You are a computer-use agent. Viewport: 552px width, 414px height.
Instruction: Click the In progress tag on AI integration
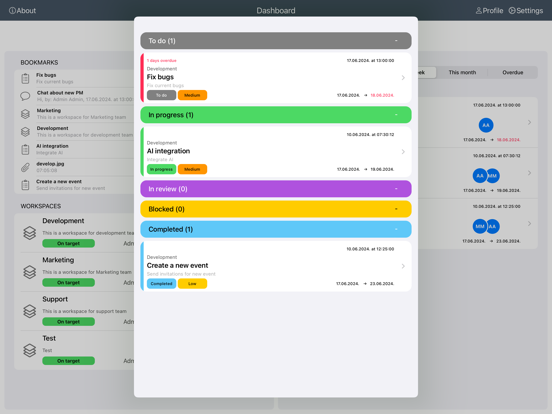tap(161, 169)
